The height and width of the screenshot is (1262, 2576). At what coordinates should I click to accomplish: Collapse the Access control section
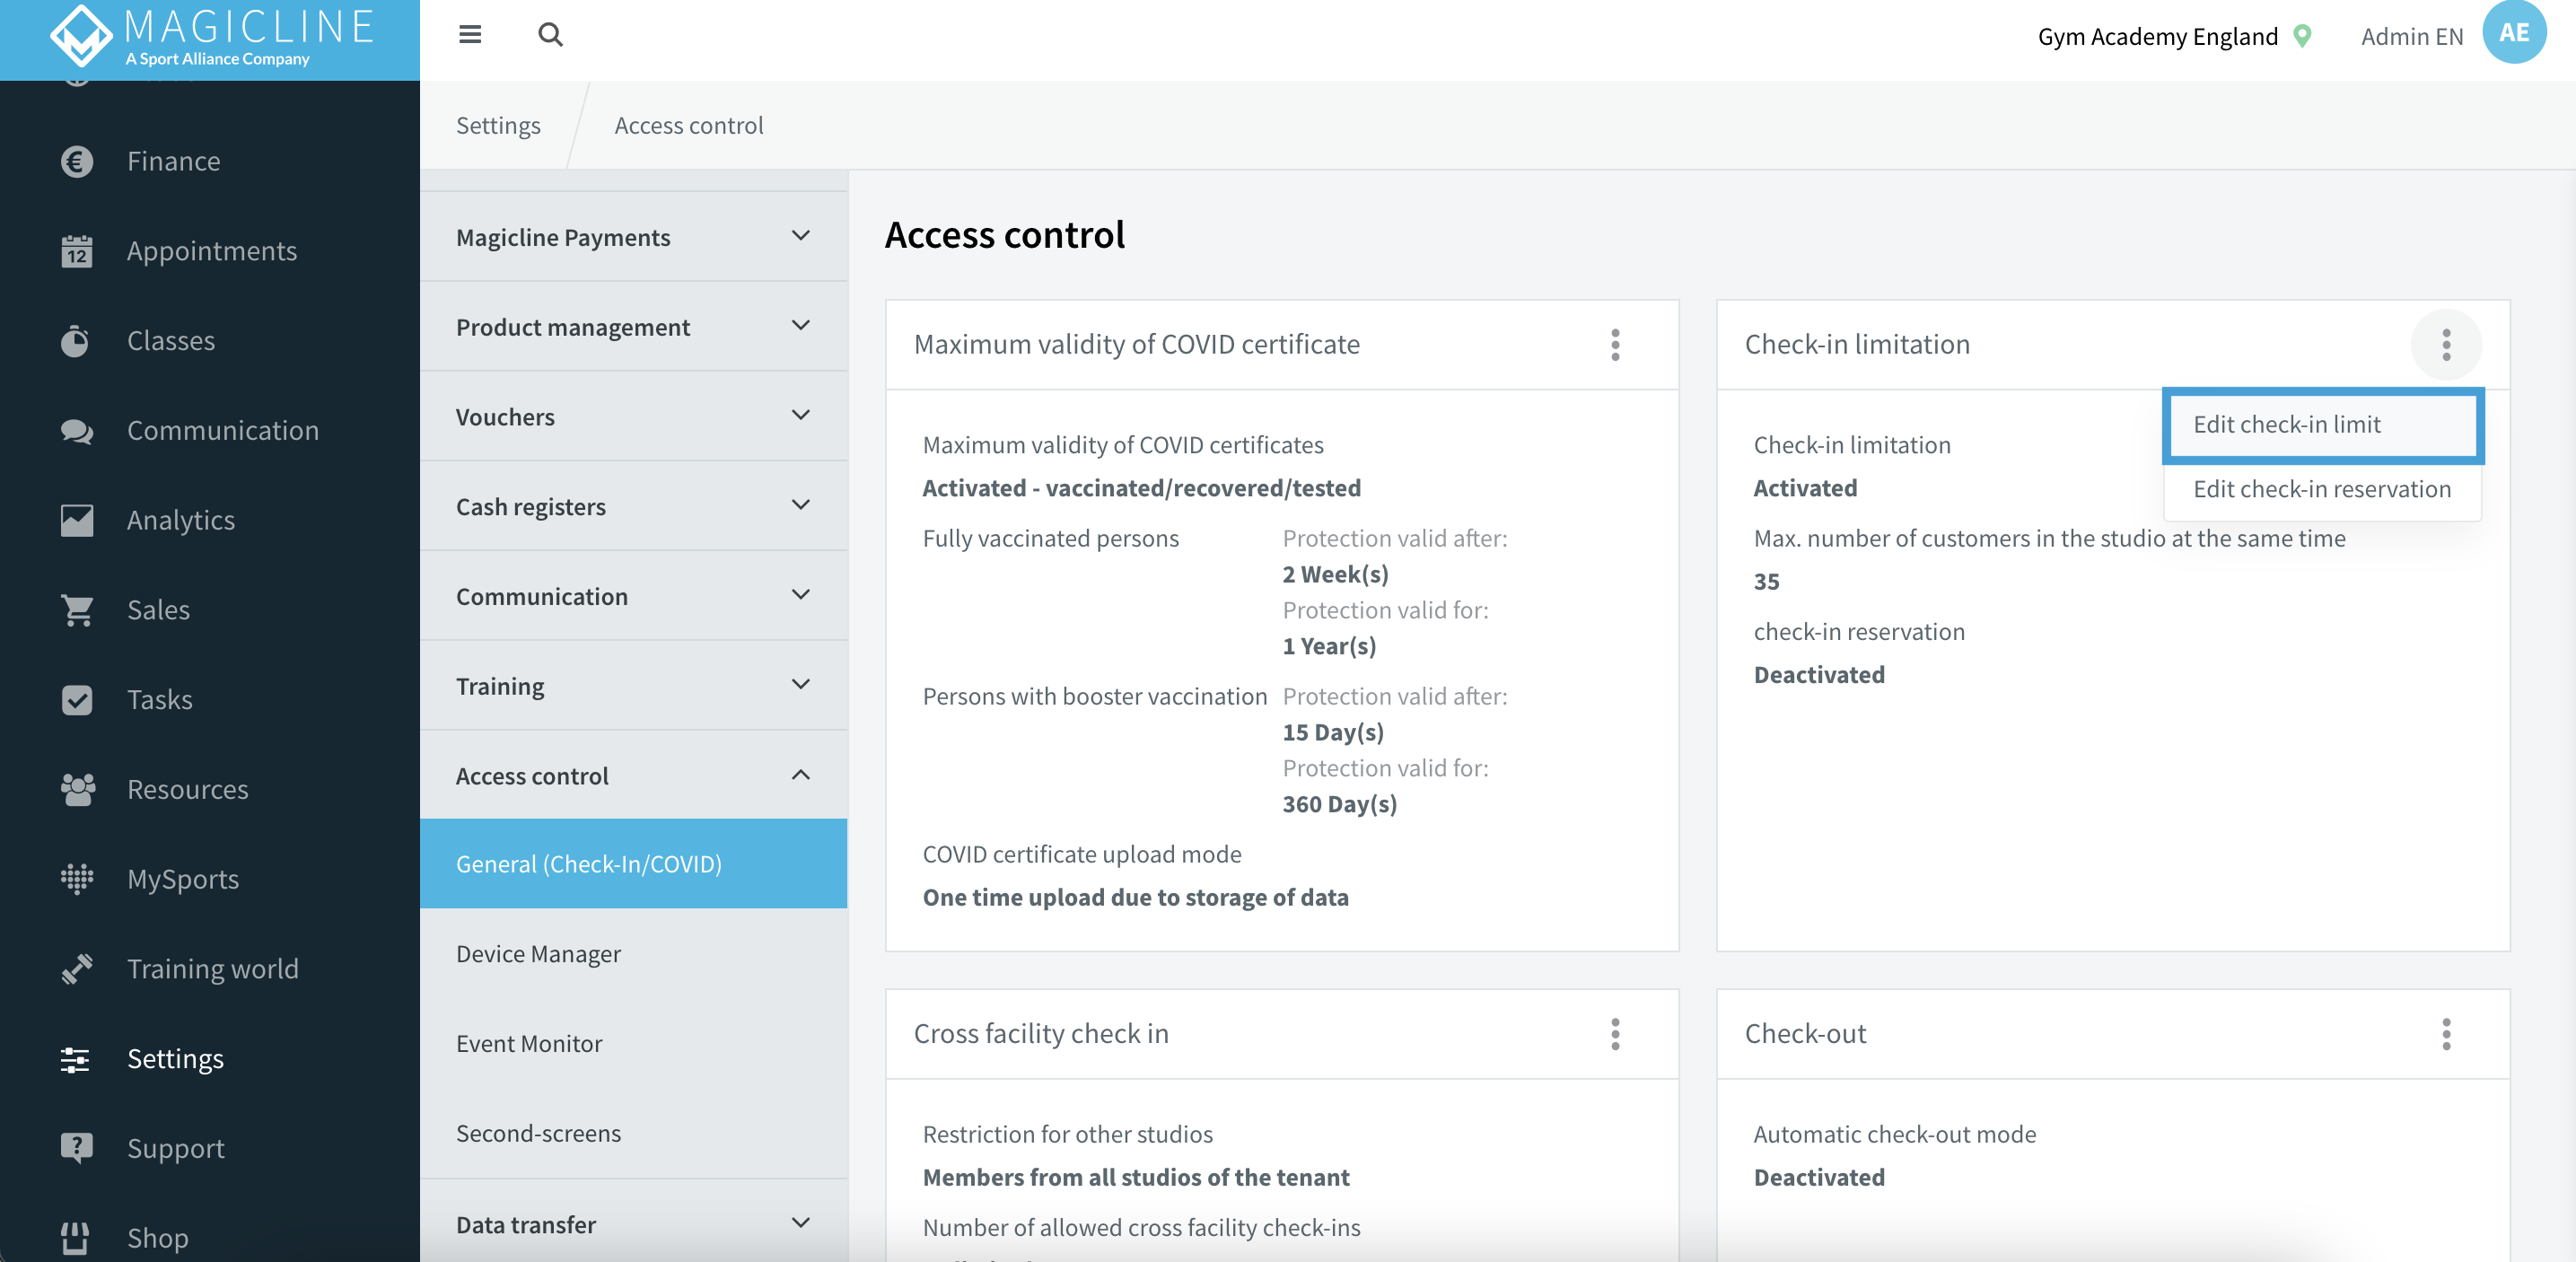click(x=634, y=775)
